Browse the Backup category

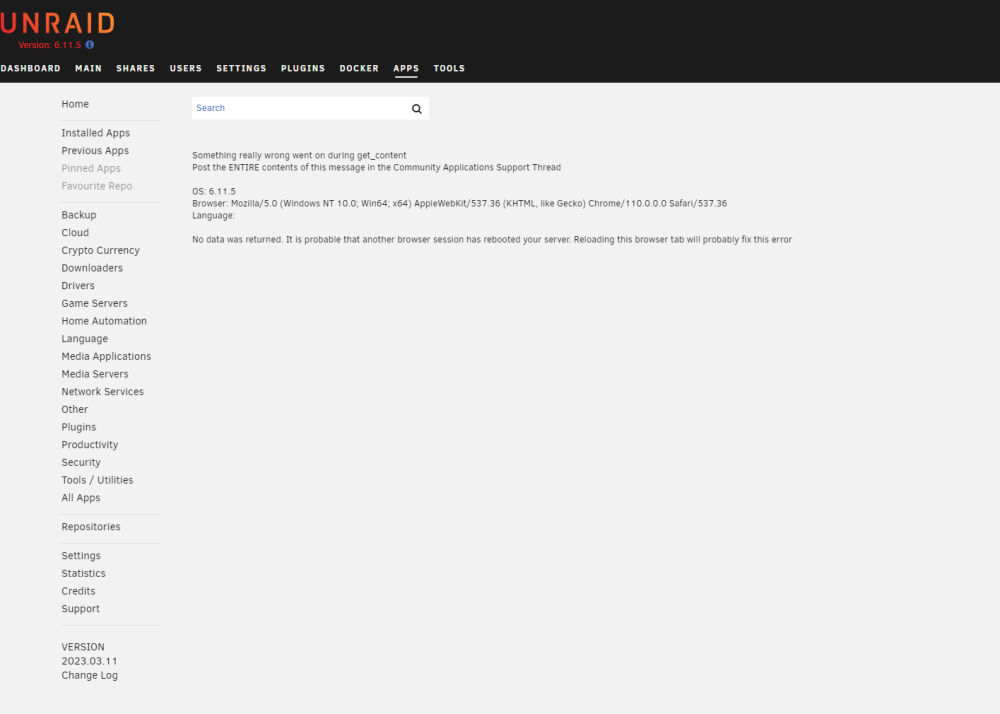click(x=79, y=215)
